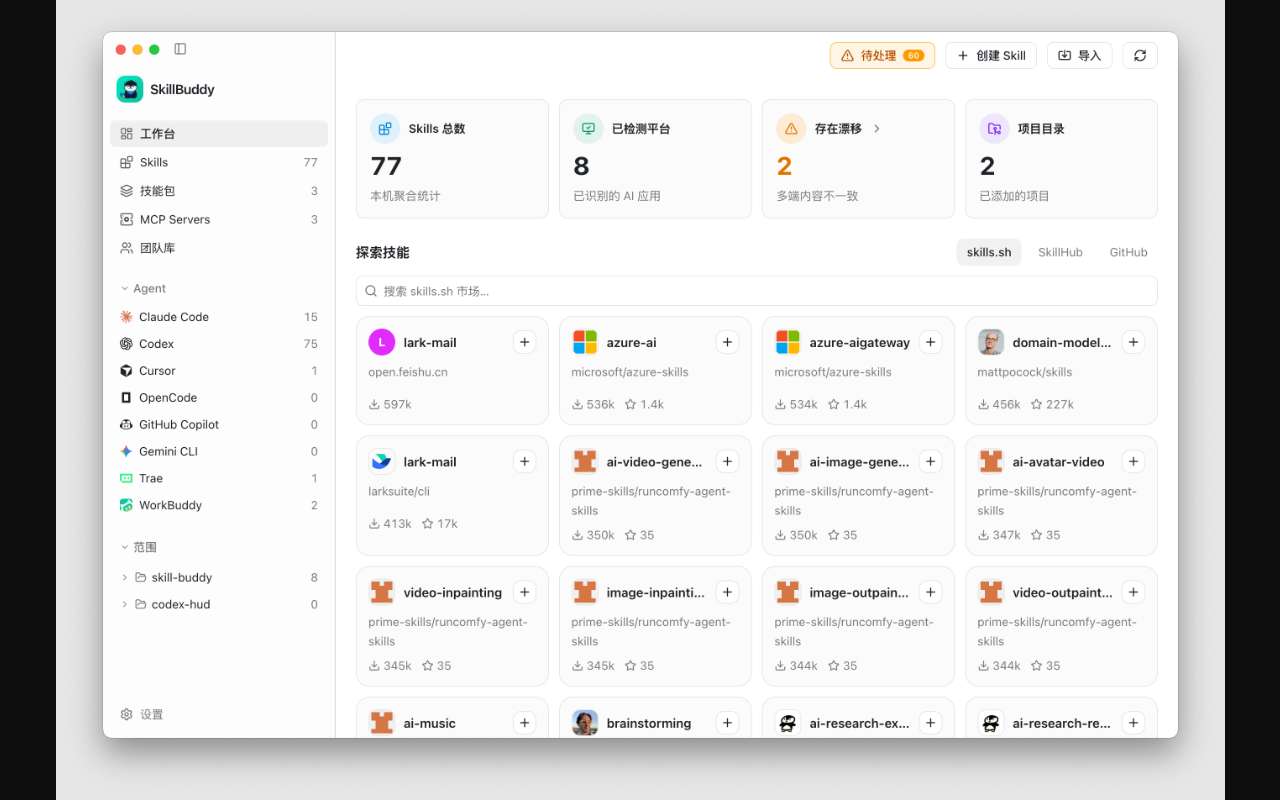Click the 导入 import button

coord(1080,56)
